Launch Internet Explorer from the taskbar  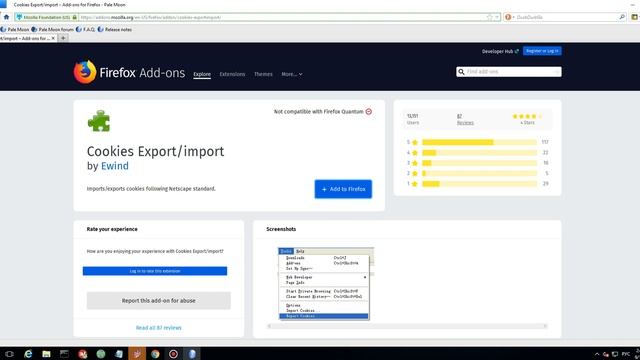28,354
